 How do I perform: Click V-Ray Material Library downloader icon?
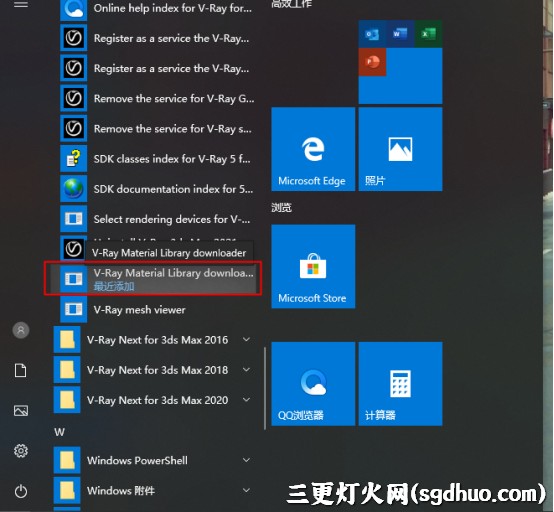(x=73, y=279)
